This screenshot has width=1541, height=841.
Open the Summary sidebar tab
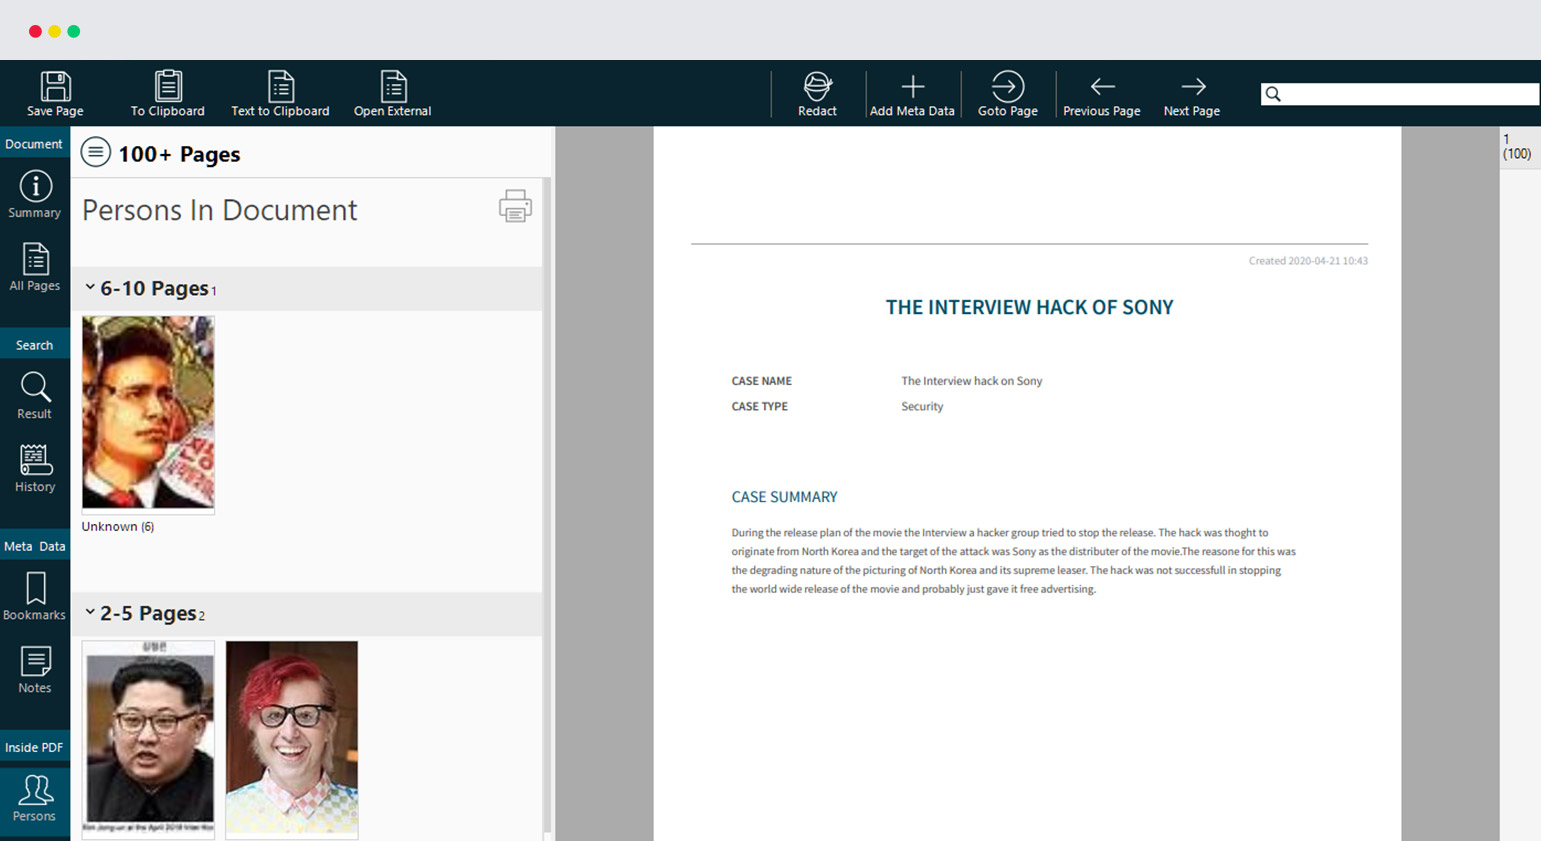coord(35,194)
